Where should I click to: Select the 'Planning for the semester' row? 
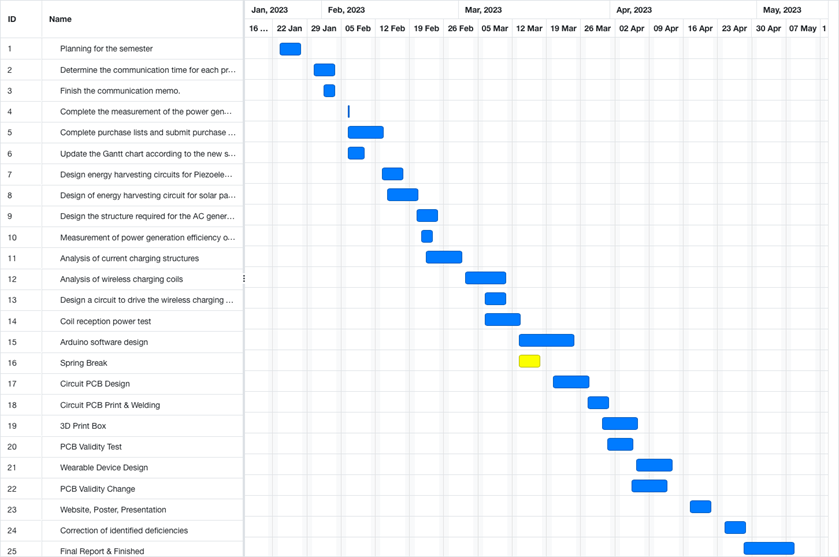coord(106,49)
